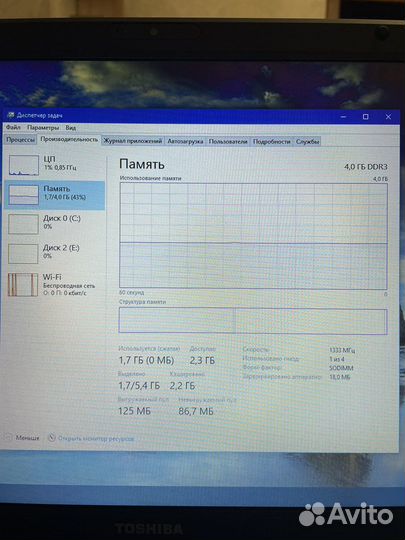Screen dimensions: 405x540
Task: Open the Журнал приложений tab
Action: 133,141
